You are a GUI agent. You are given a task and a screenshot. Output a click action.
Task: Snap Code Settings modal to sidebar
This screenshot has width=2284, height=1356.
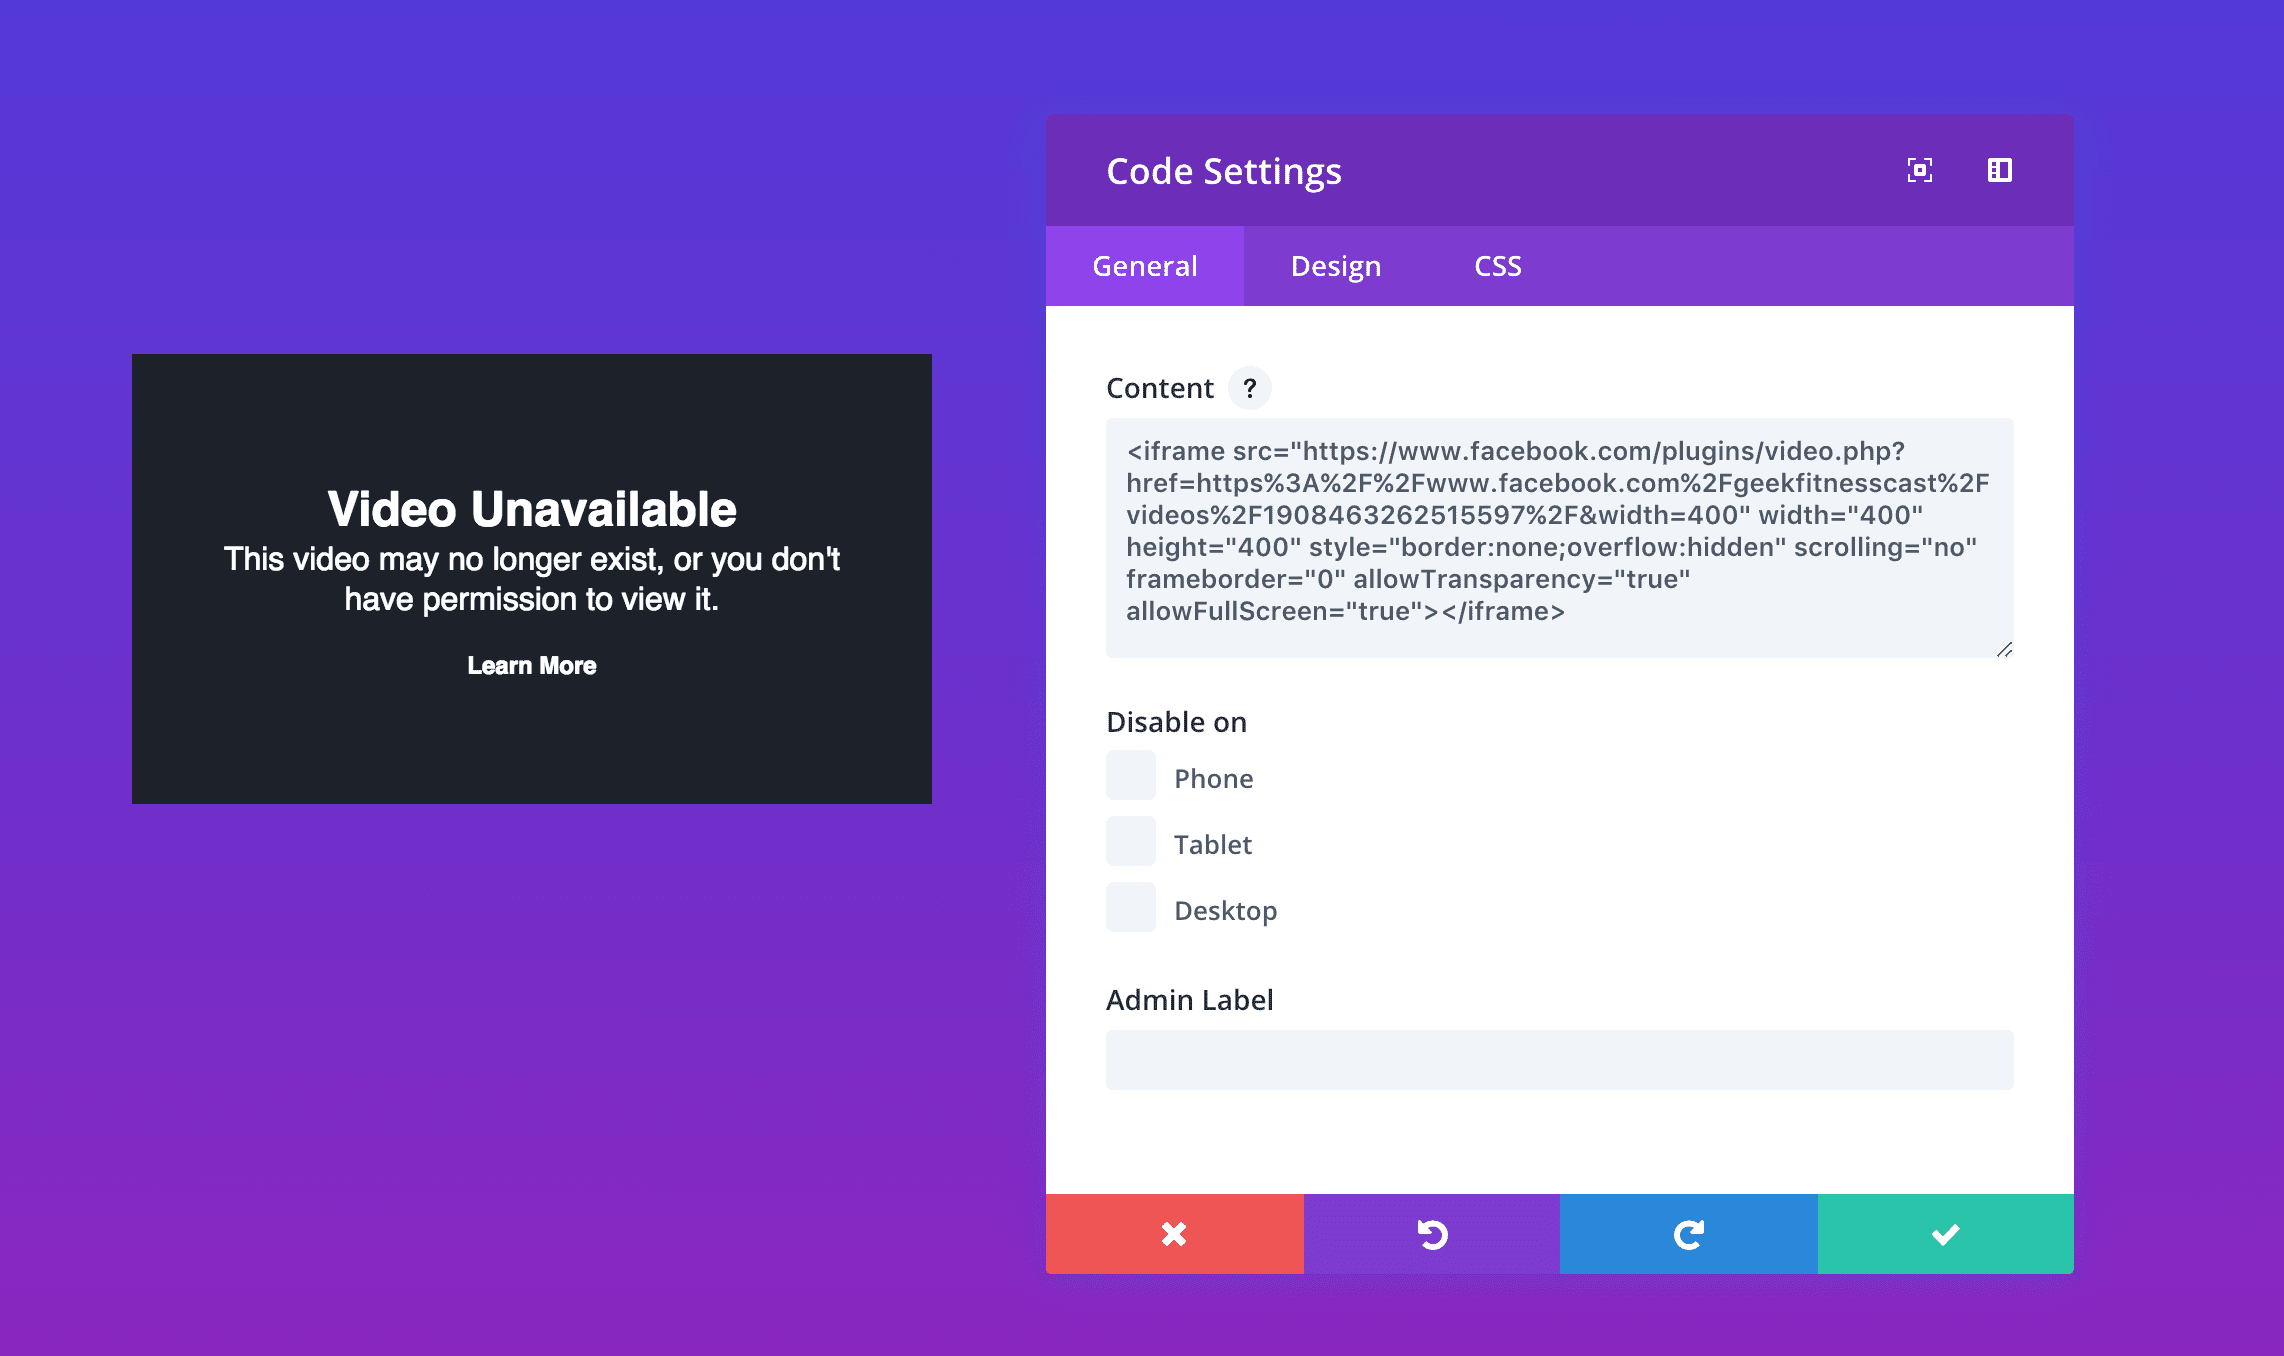coord(1999,170)
